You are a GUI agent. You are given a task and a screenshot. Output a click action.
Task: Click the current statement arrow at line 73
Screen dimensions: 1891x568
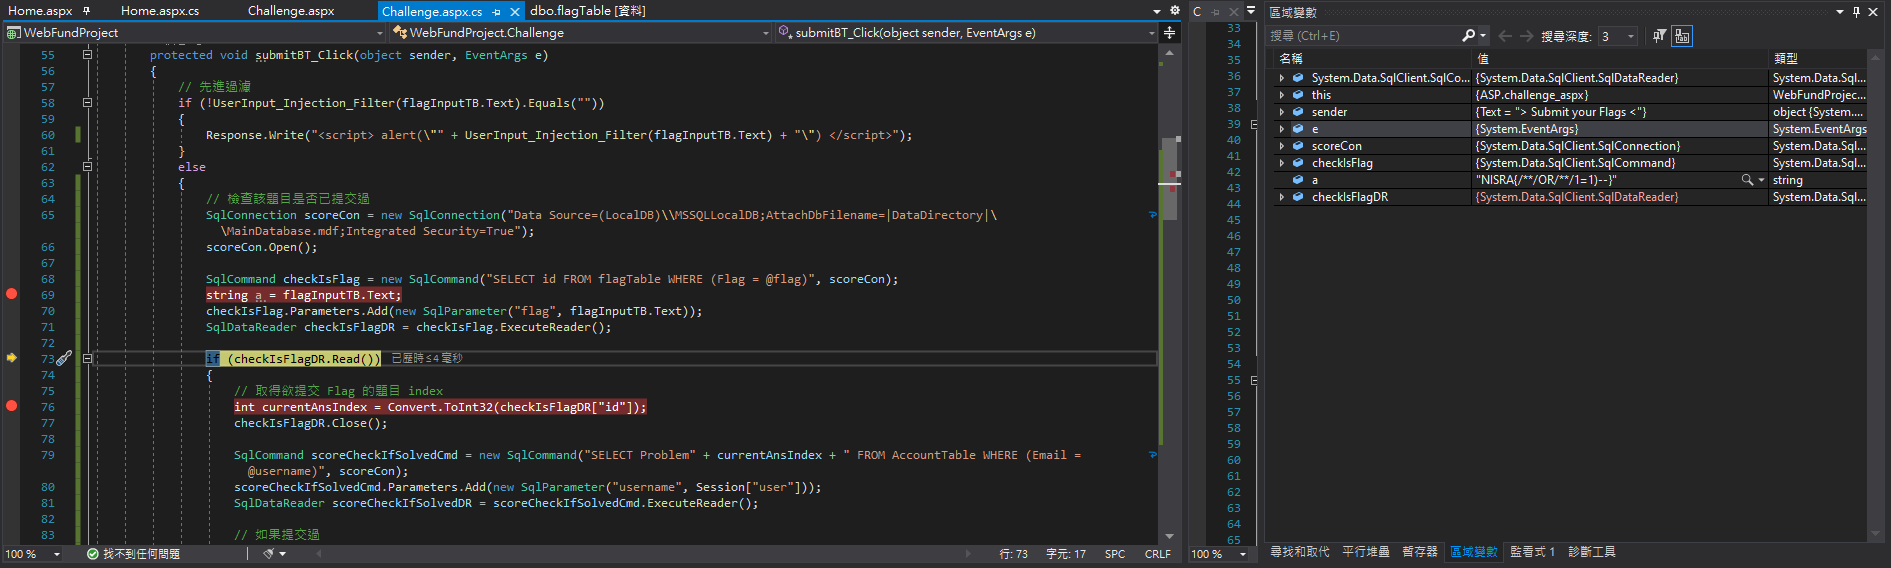[12, 358]
